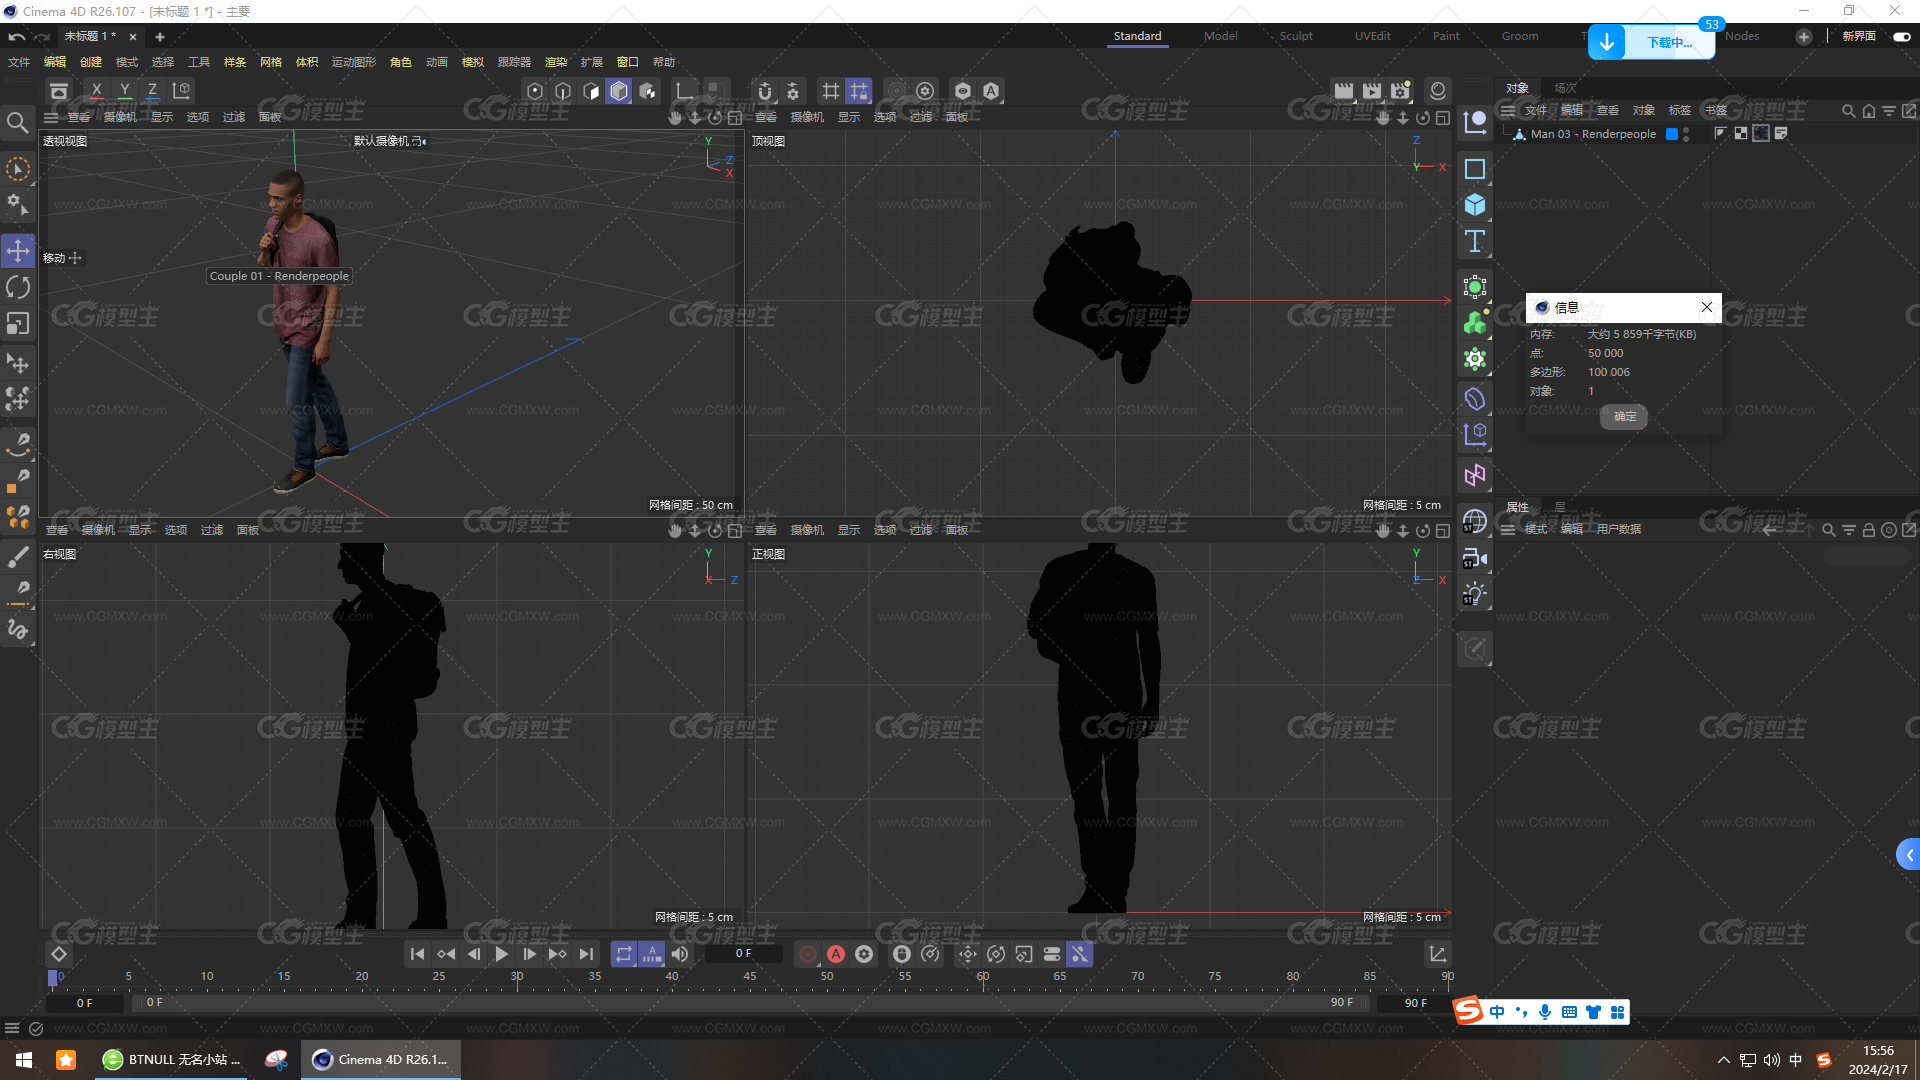Click the Rectangle spline icon

[x=1475, y=169]
